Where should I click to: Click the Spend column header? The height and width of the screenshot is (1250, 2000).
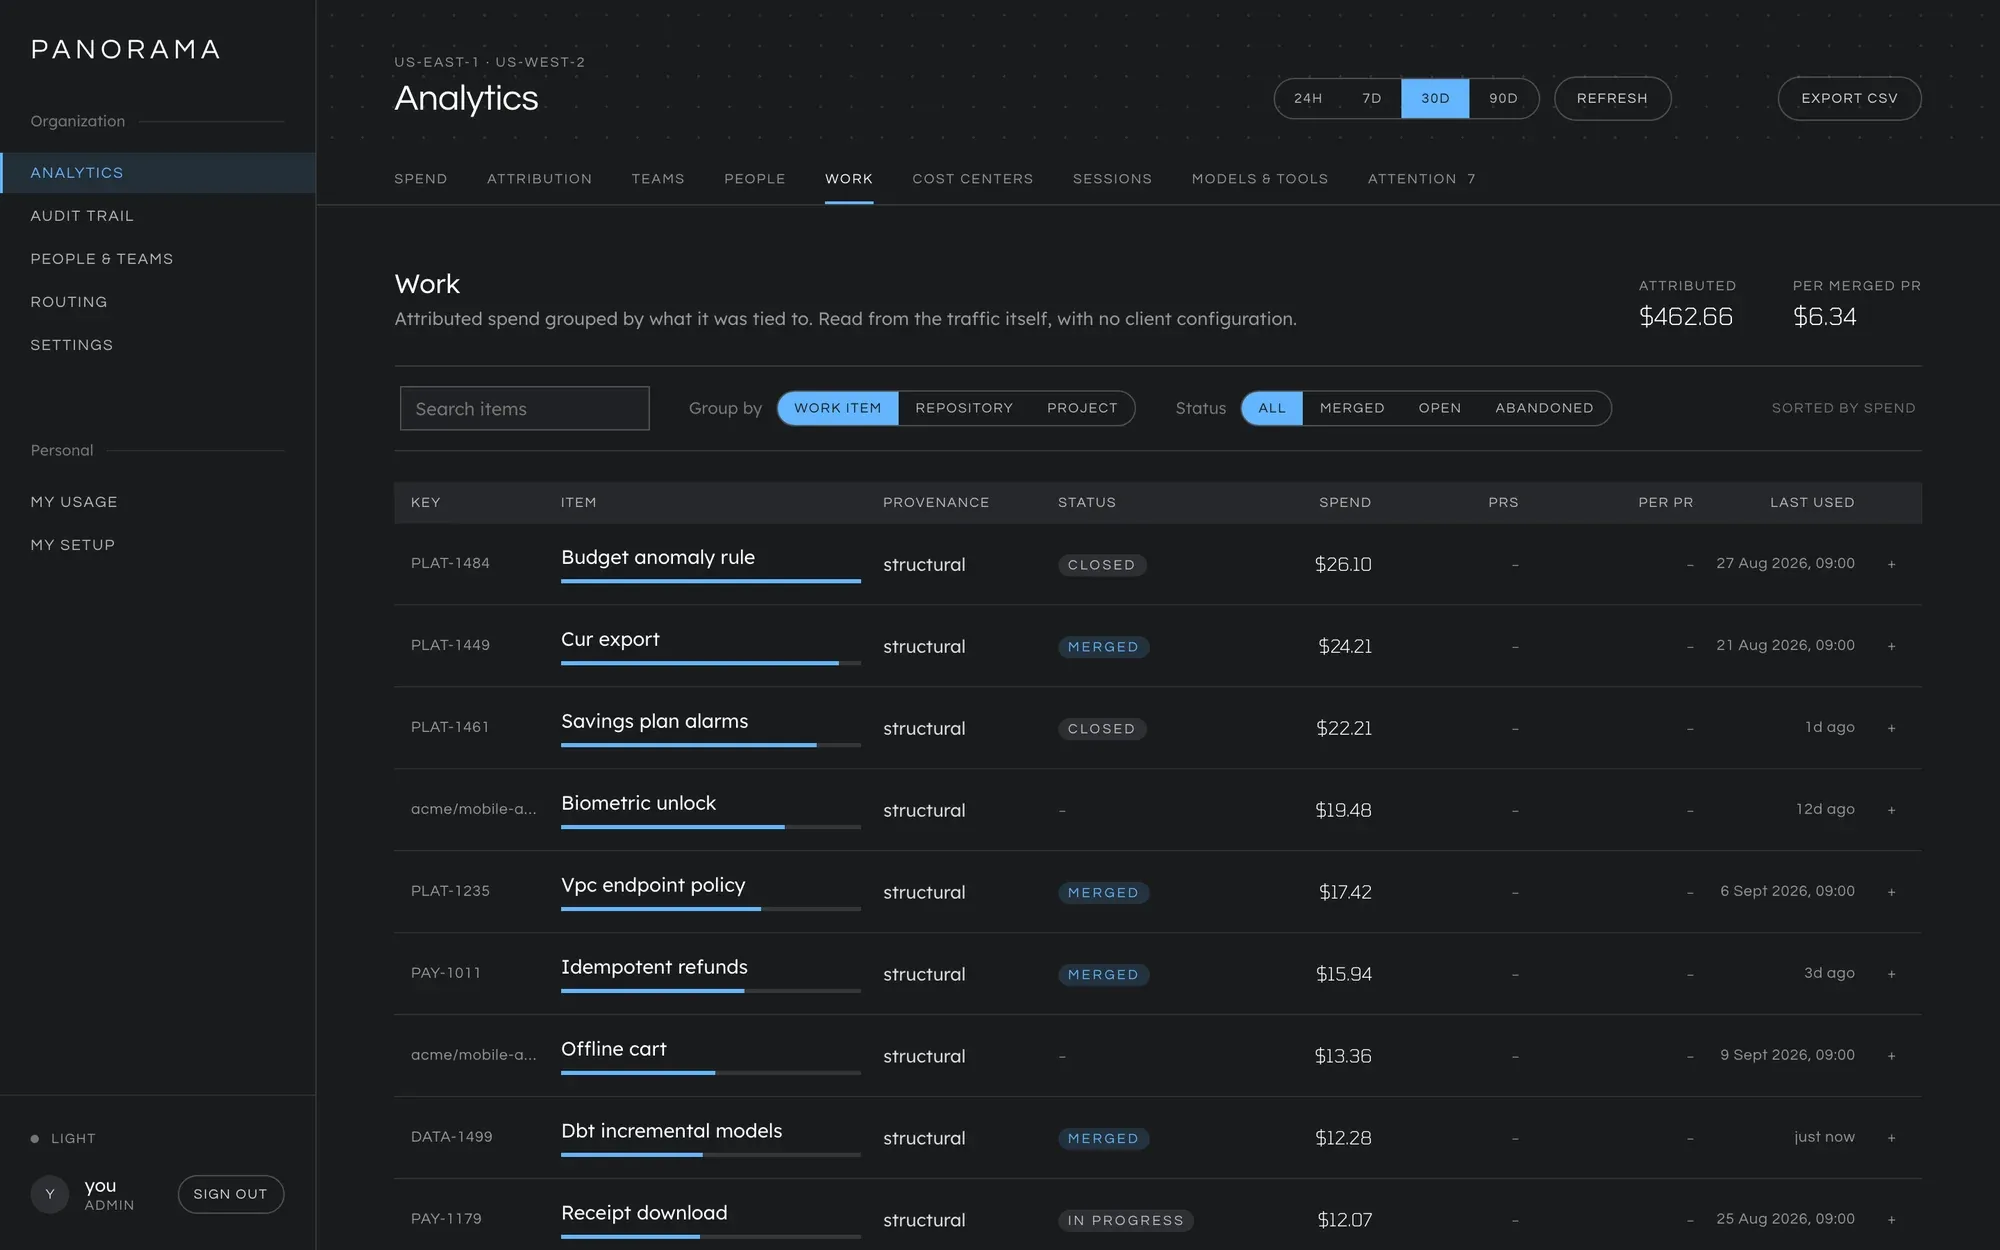1344,502
